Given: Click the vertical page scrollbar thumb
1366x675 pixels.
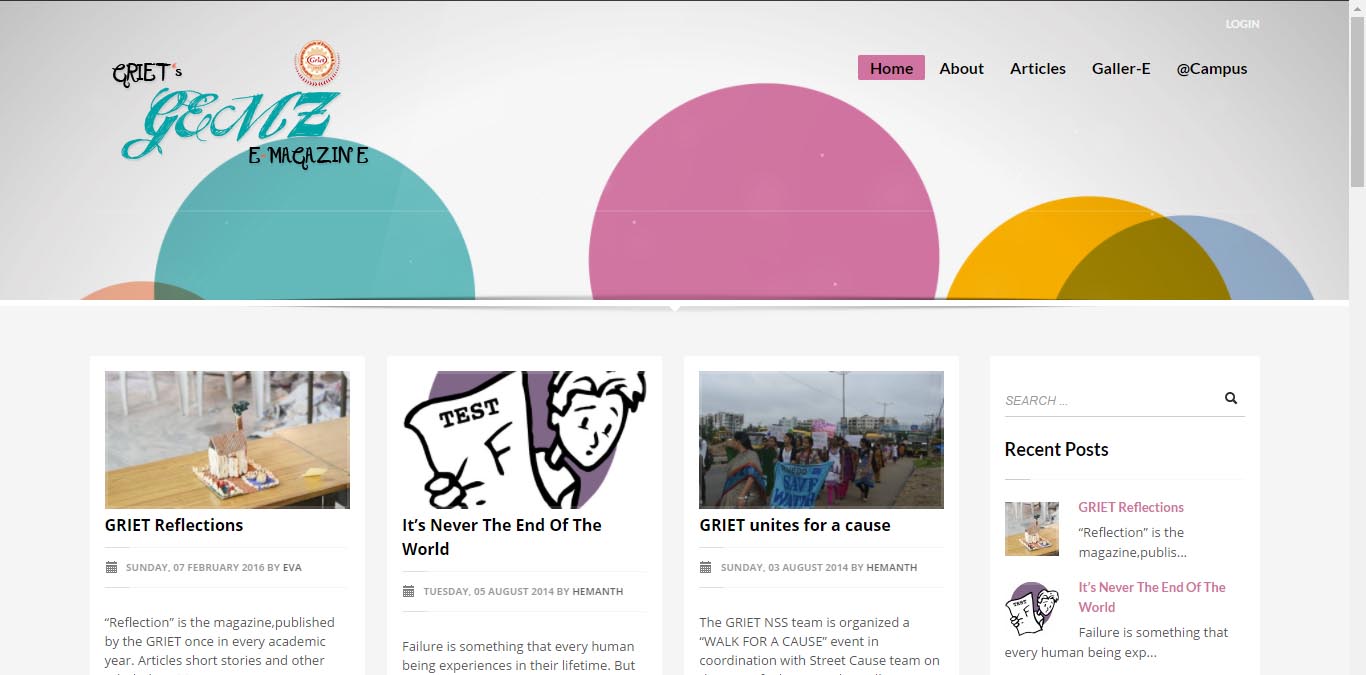Looking at the screenshot, I should pyautogui.click(x=1357, y=95).
